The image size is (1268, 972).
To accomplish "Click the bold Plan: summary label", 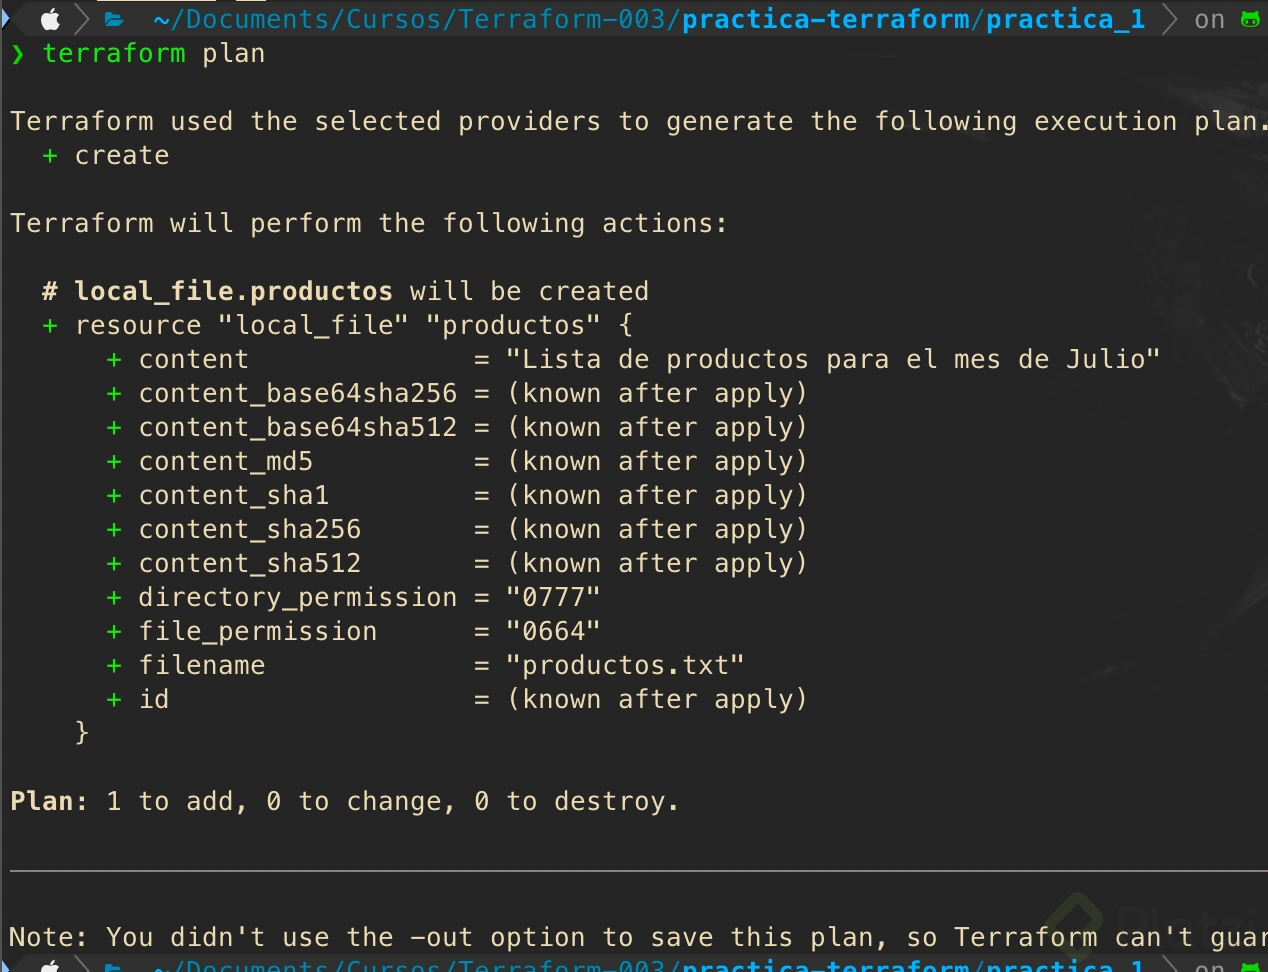I will click(49, 802).
